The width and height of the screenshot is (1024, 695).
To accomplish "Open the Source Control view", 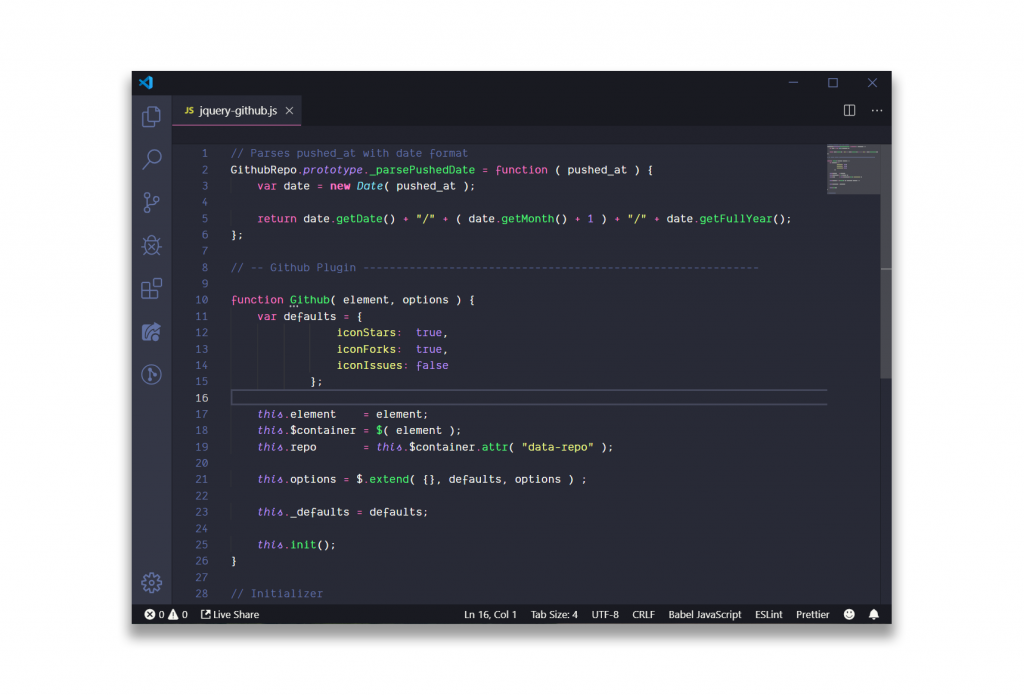I will pos(151,203).
